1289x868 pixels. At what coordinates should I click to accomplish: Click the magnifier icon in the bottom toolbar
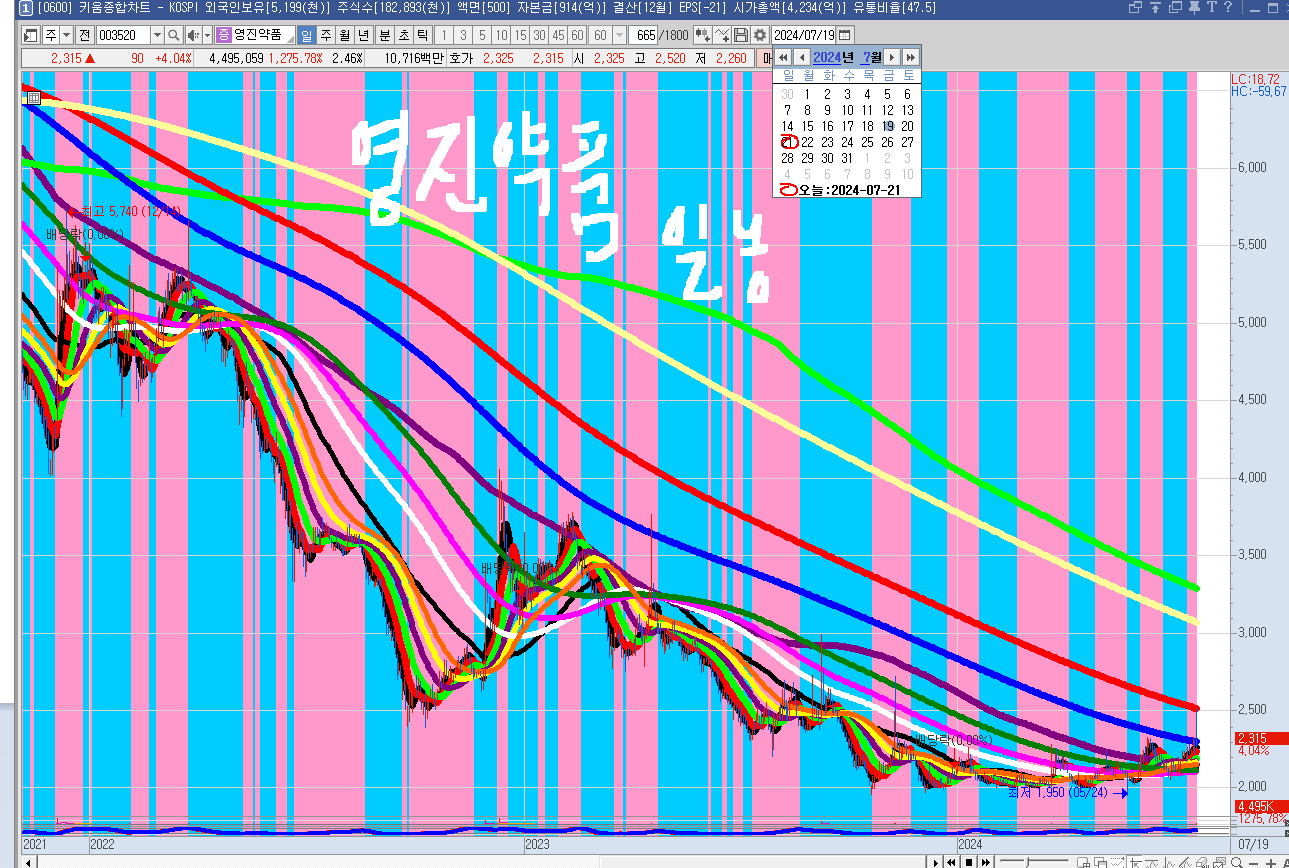click(x=1239, y=861)
